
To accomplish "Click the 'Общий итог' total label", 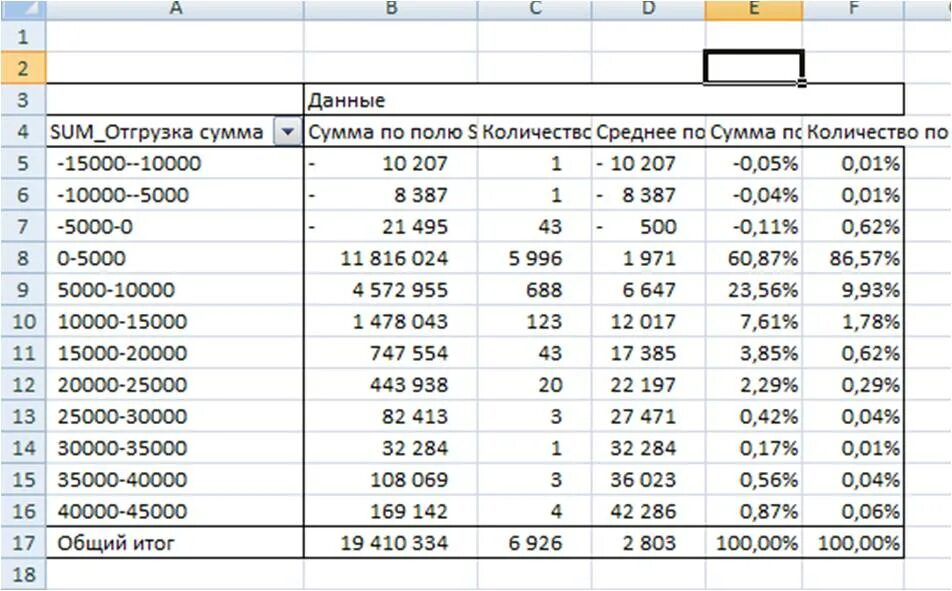I will coord(175,542).
